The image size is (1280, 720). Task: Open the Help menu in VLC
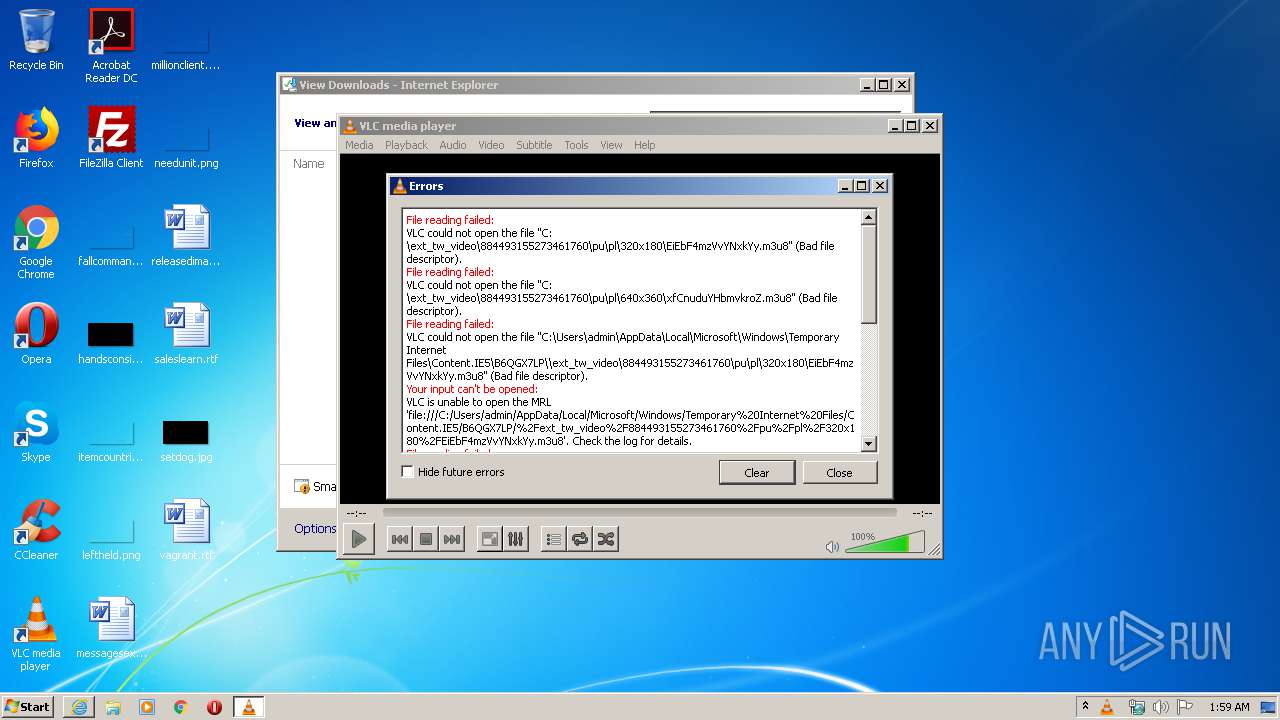(645, 145)
